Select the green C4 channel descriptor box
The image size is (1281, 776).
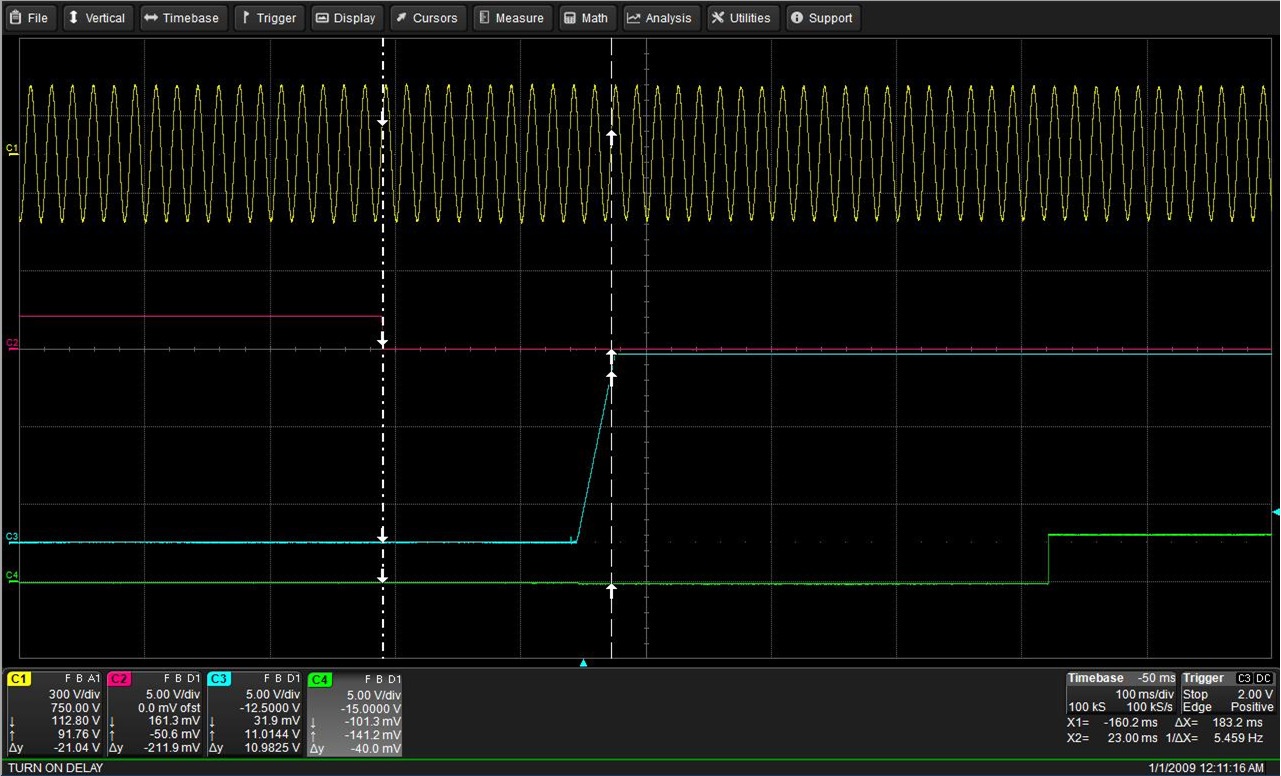[355, 713]
